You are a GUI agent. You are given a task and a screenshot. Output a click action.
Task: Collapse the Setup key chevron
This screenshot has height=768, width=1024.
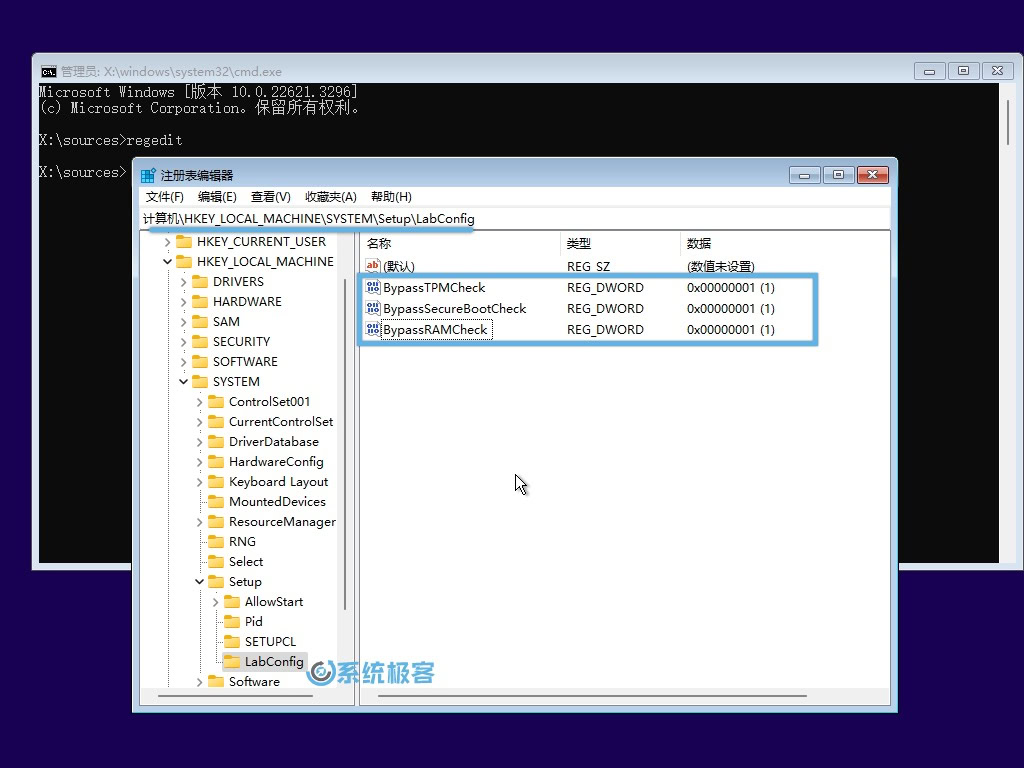click(x=199, y=581)
